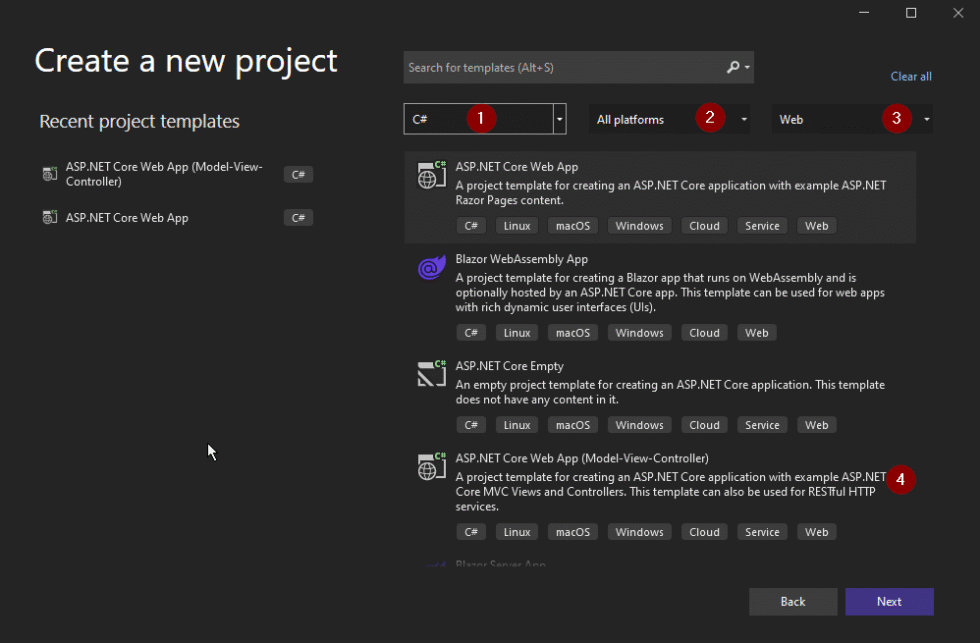This screenshot has width=980, height=643.
Task: Click Windows tag under ASP.NET Core Empty
Action: pos(639,425)
